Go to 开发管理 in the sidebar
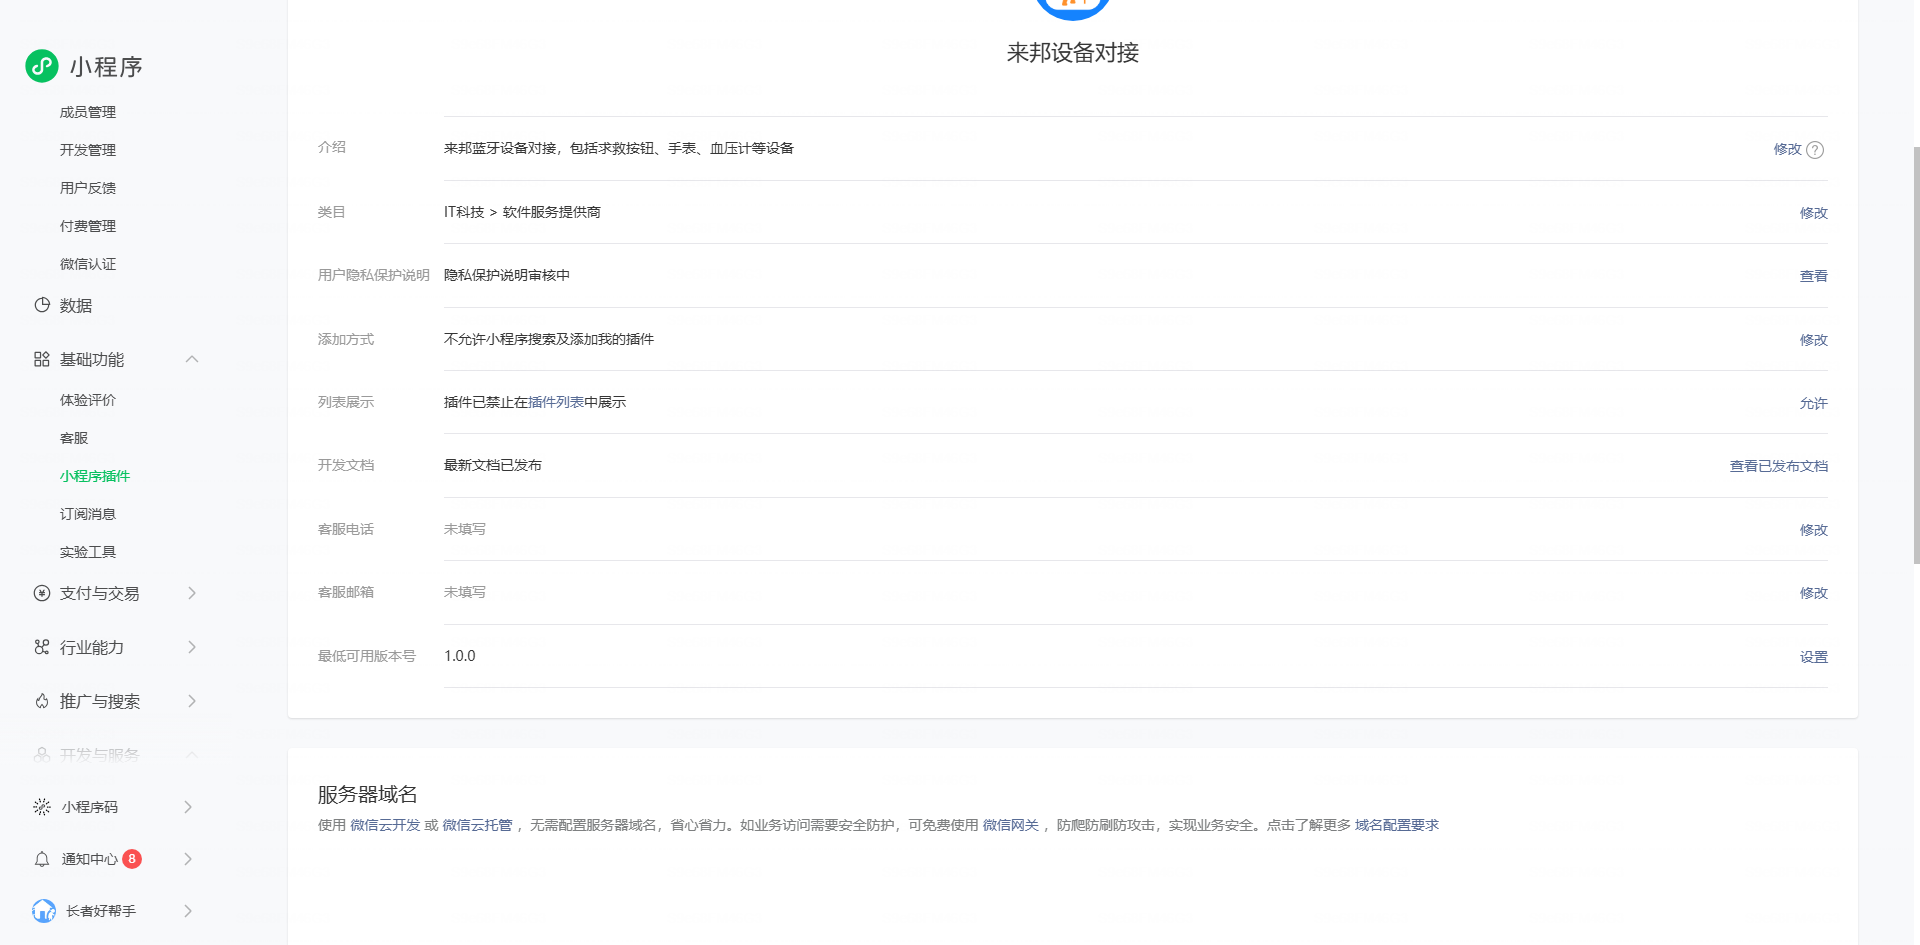 (x=88, y=150)
